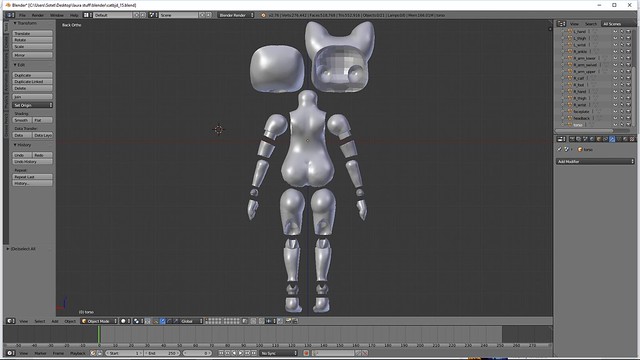Click the play animation button in timeline
This screenshot has height=360, width=640.
[x=241, y=353]
